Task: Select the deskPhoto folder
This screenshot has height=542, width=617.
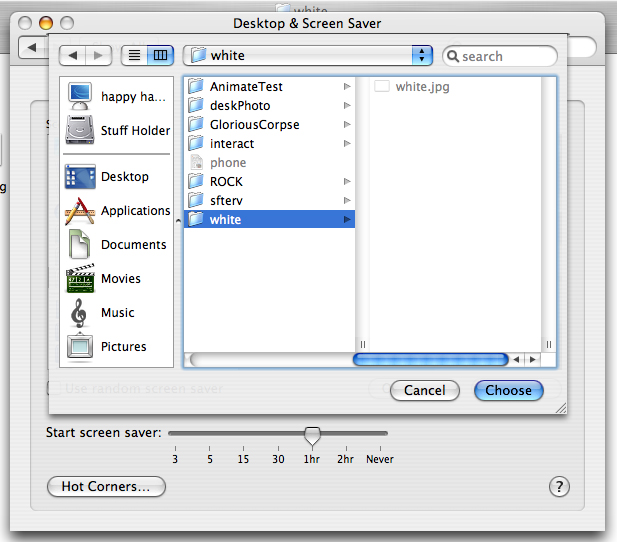Action: 269,105
